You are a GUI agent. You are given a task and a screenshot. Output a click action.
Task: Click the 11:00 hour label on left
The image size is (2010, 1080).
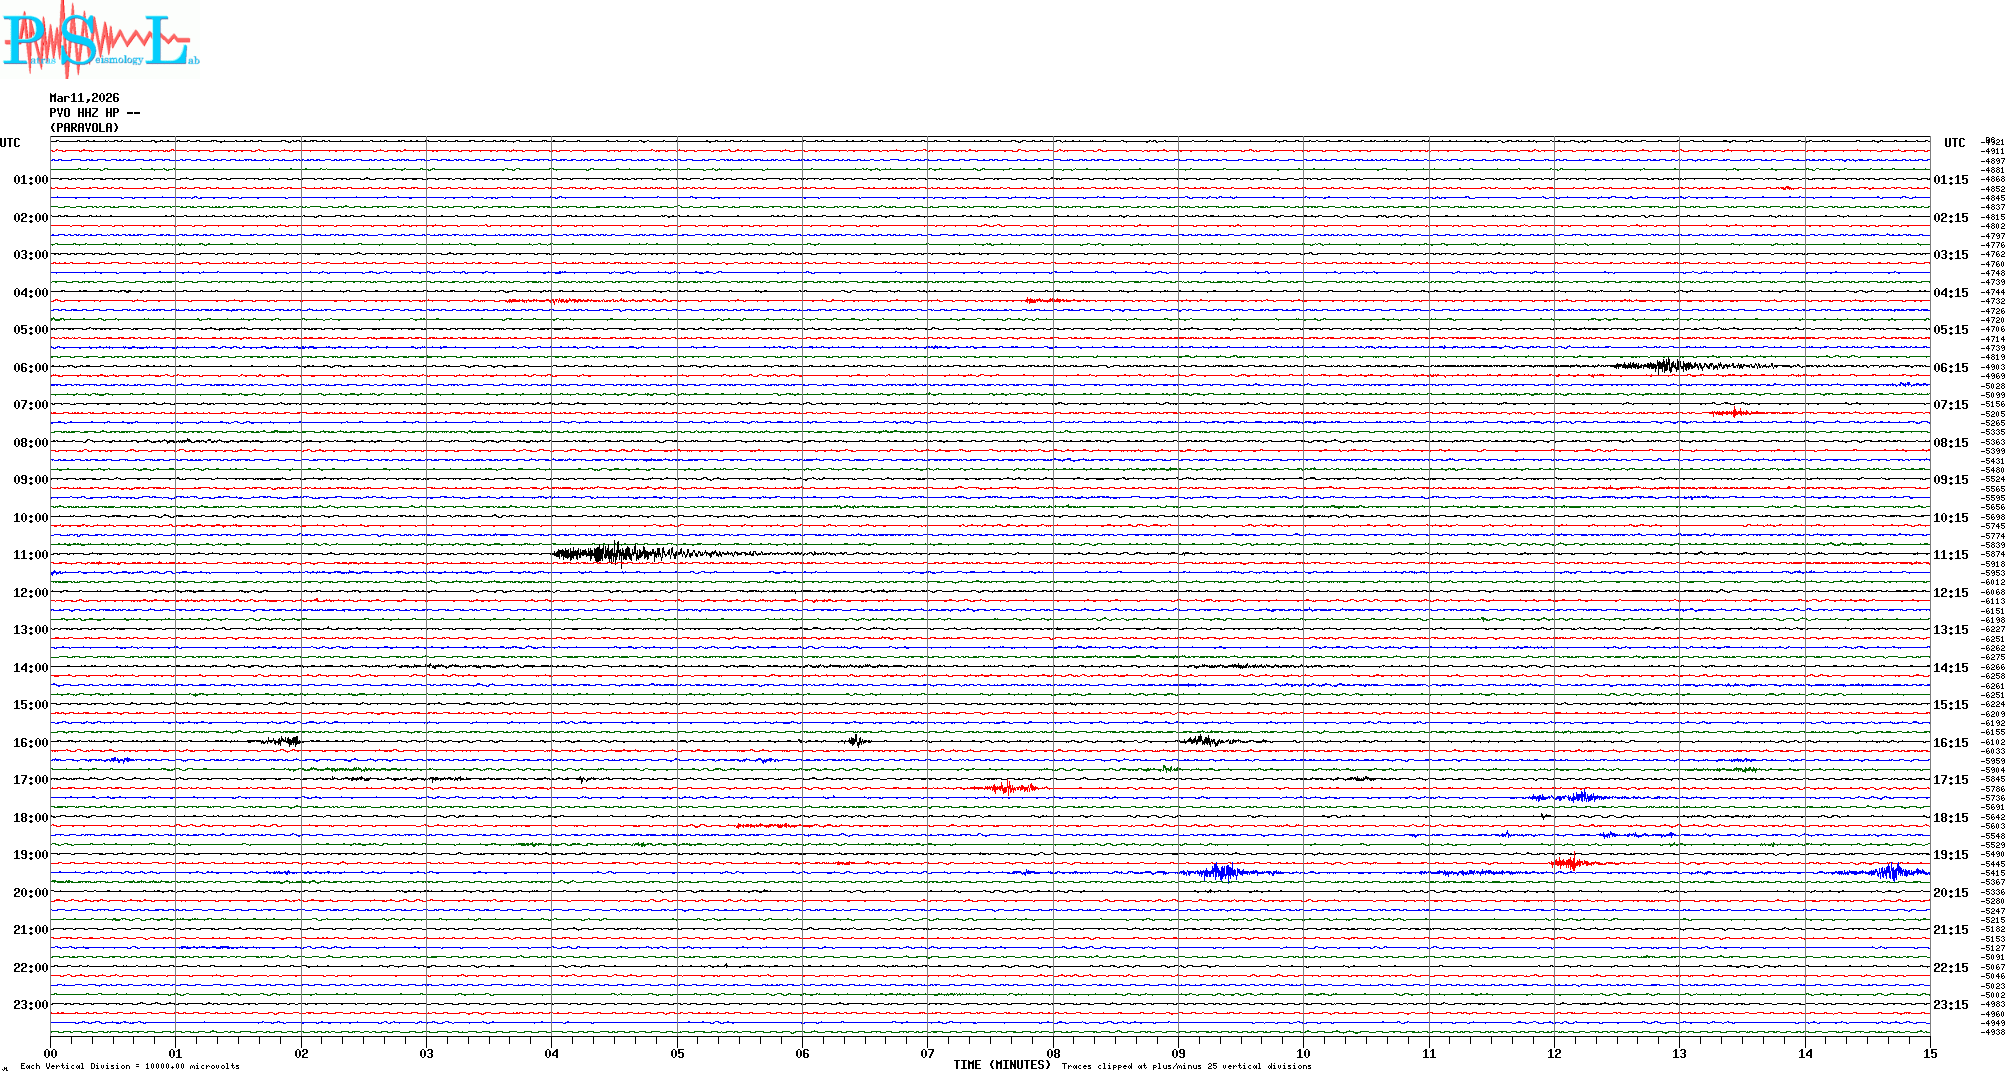click(30, 555)
